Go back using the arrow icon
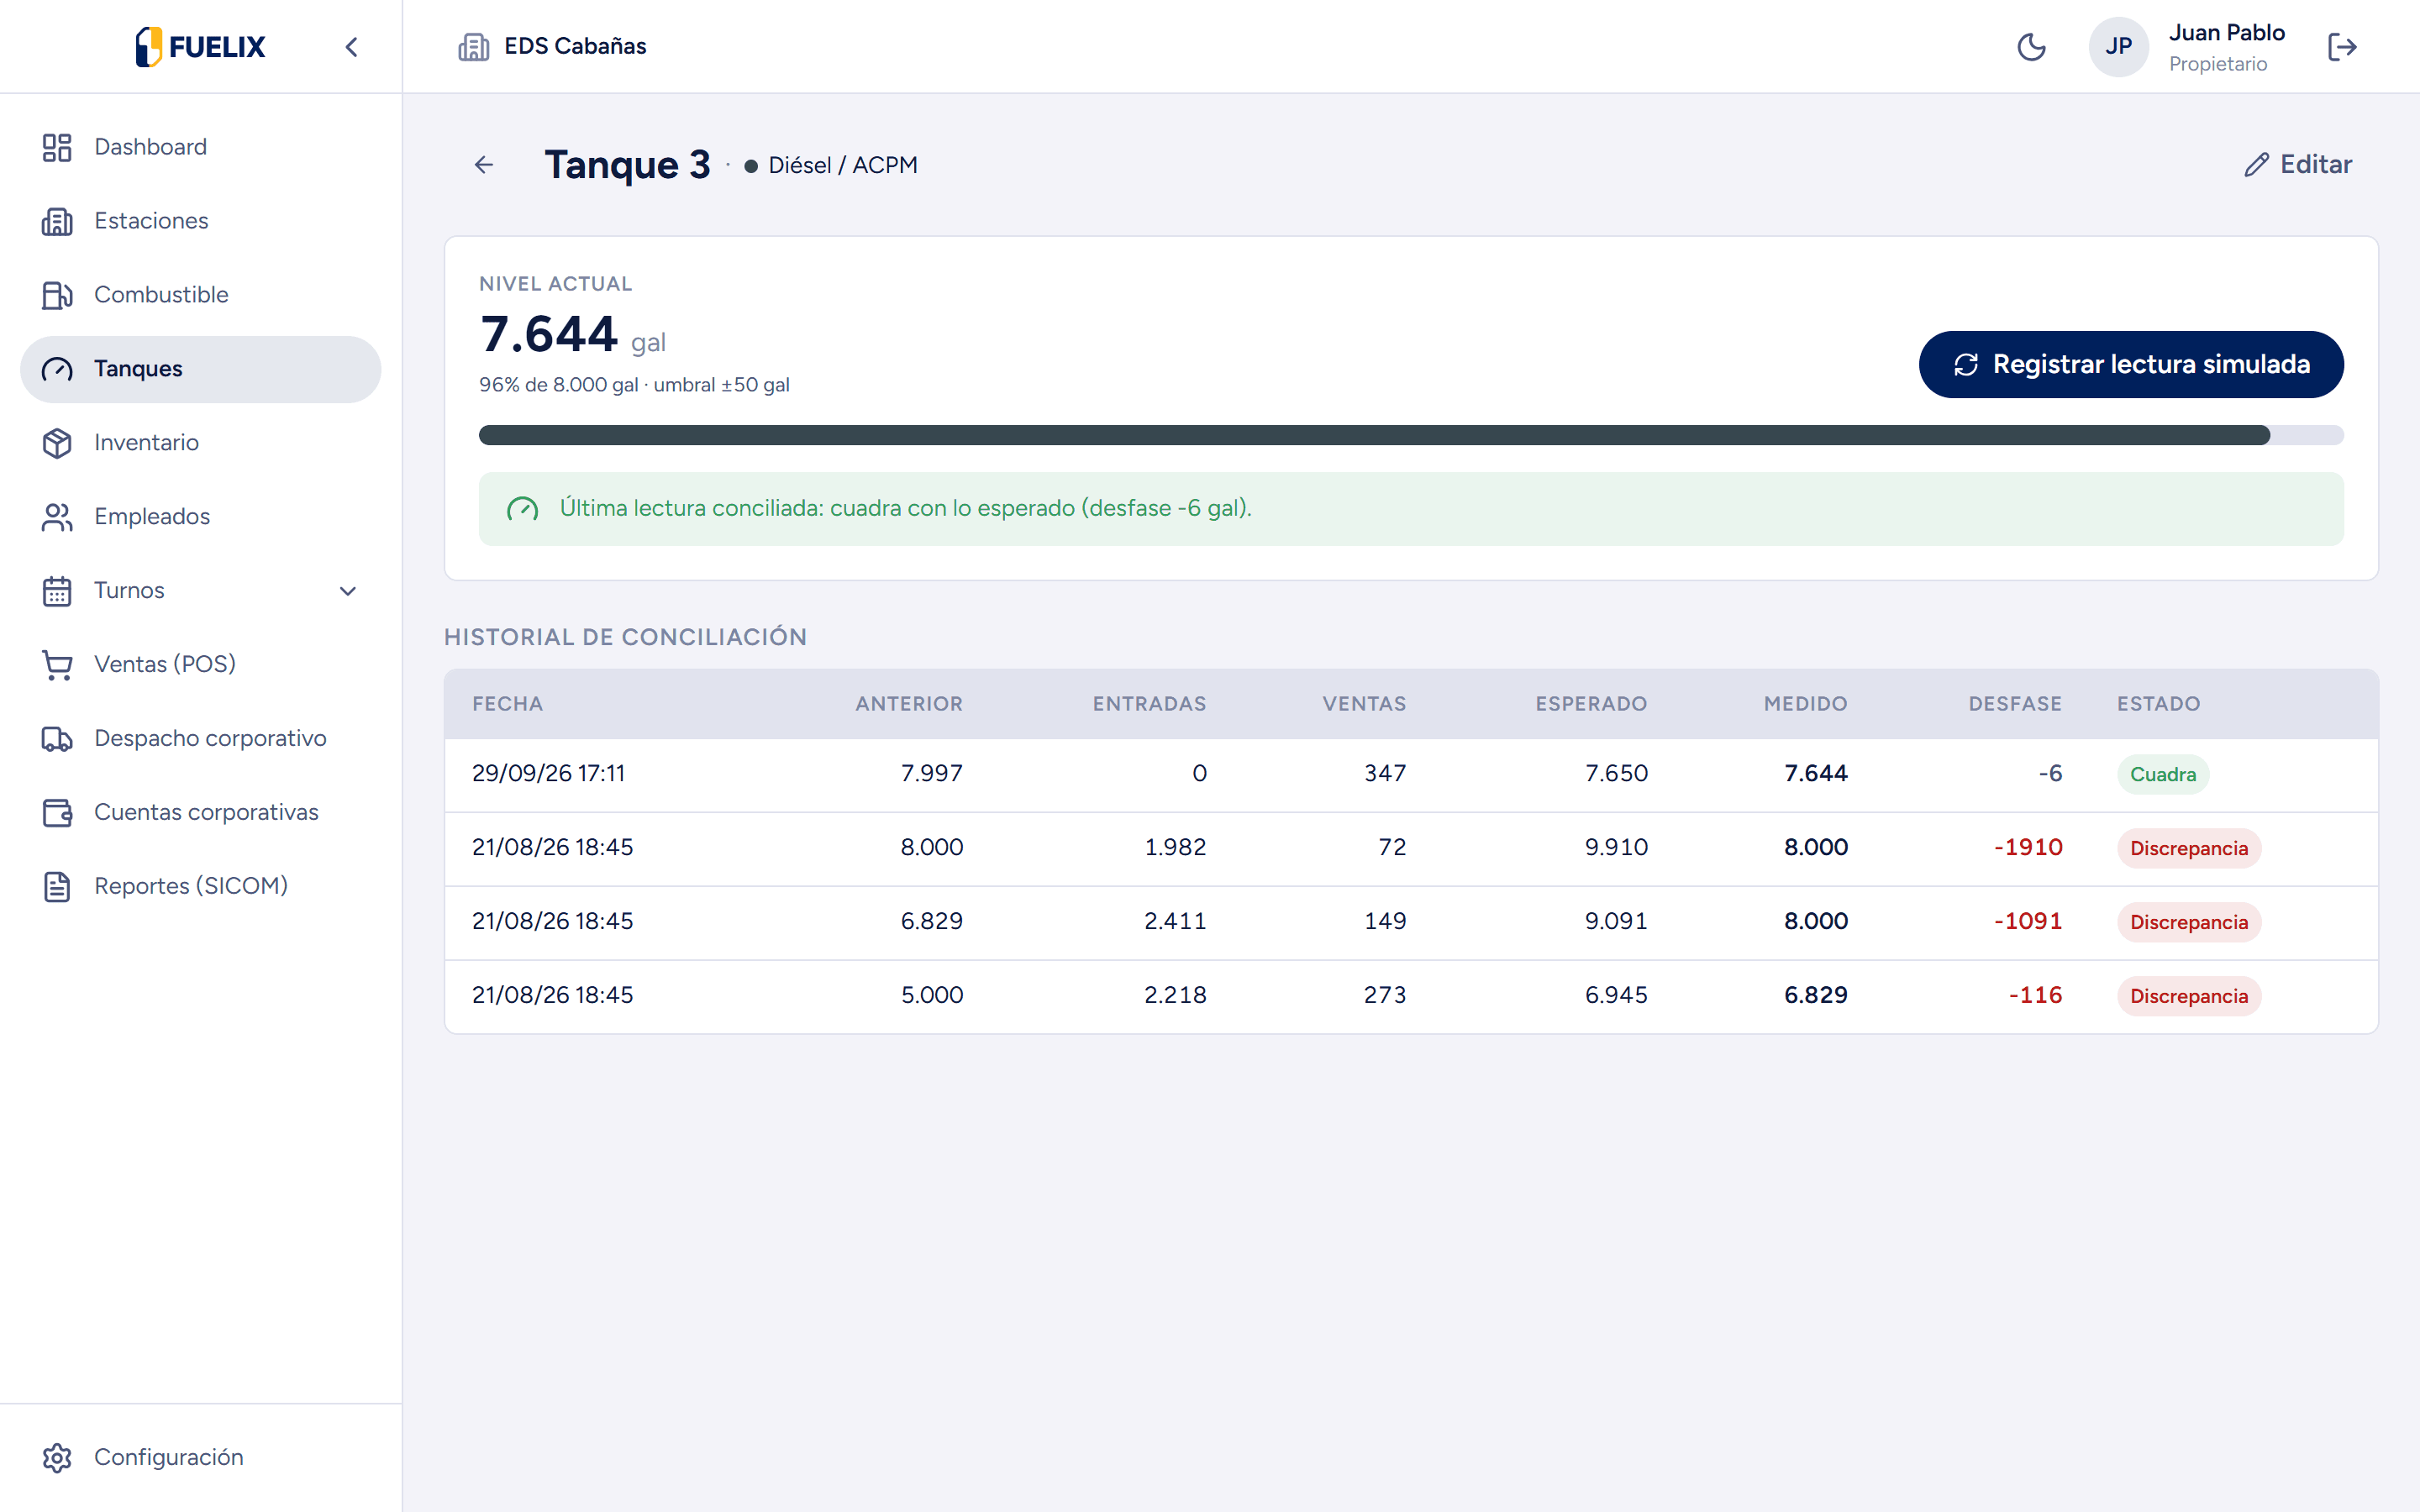 [x=484, y=165]
